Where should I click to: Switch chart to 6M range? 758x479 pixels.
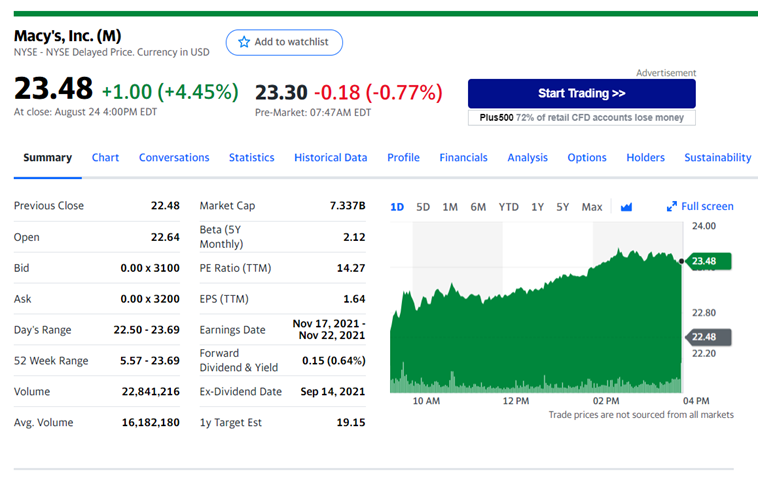[478, 207]
